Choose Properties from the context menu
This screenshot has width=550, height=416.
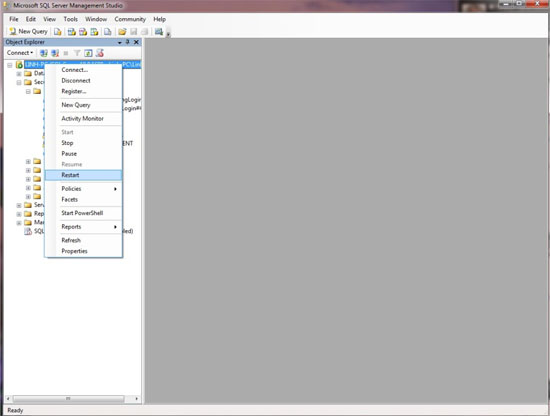coord(83,251)
